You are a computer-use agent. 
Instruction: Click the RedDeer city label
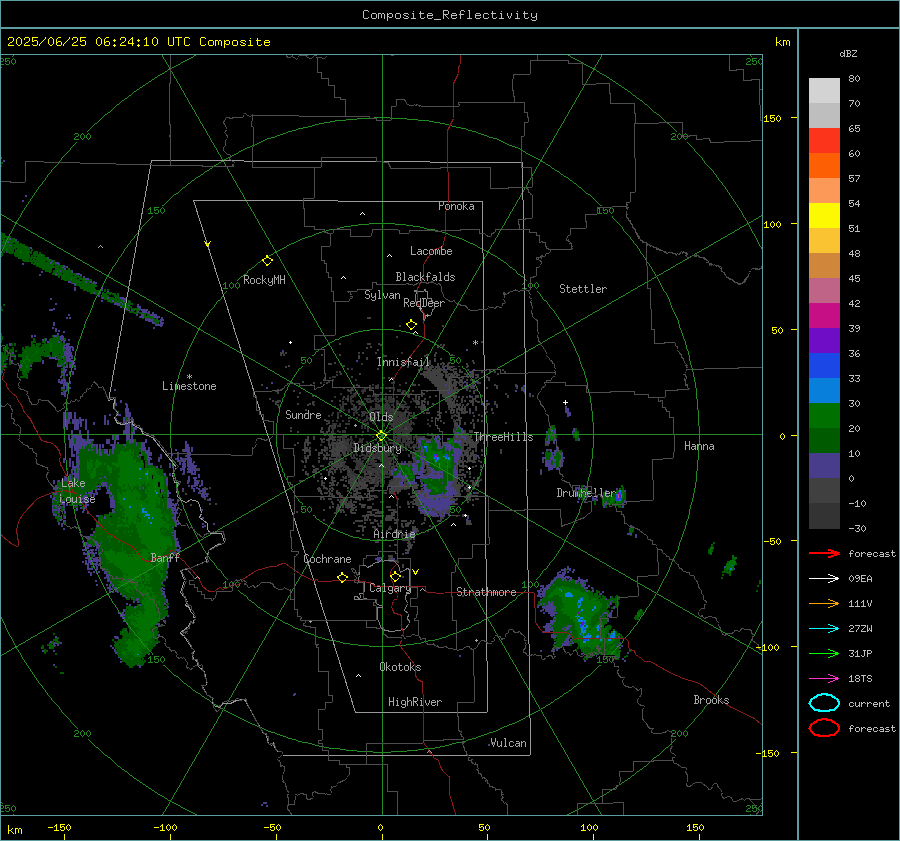coord(424,303)
